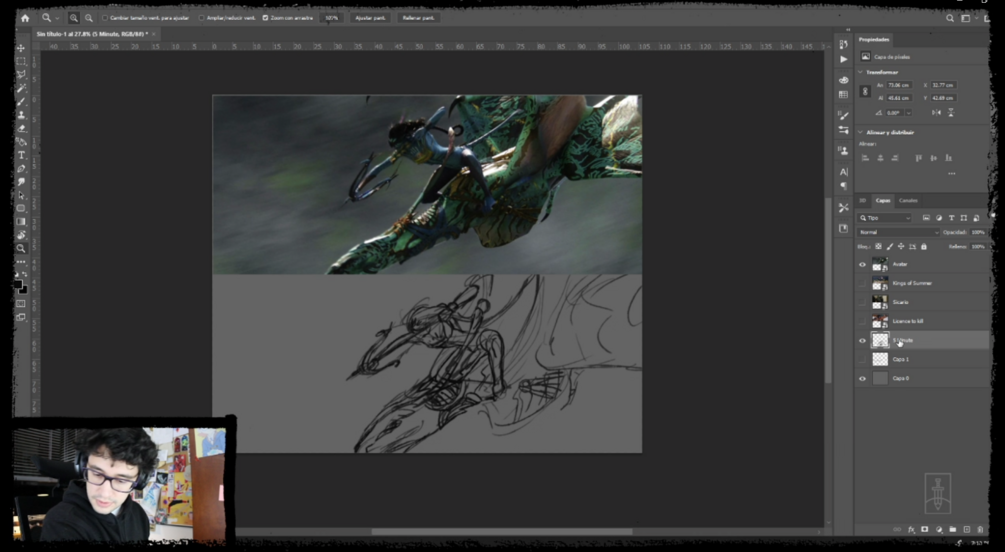Hide the Avatar layer
1005x552 pixels.
tap(862, 265)
